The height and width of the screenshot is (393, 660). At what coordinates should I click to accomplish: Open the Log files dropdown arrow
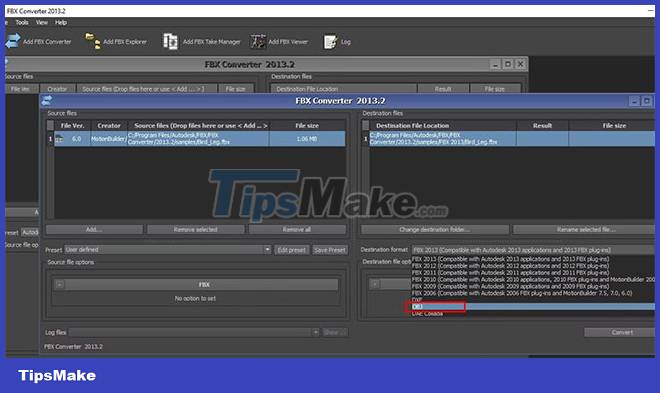[x=315, y=332]
